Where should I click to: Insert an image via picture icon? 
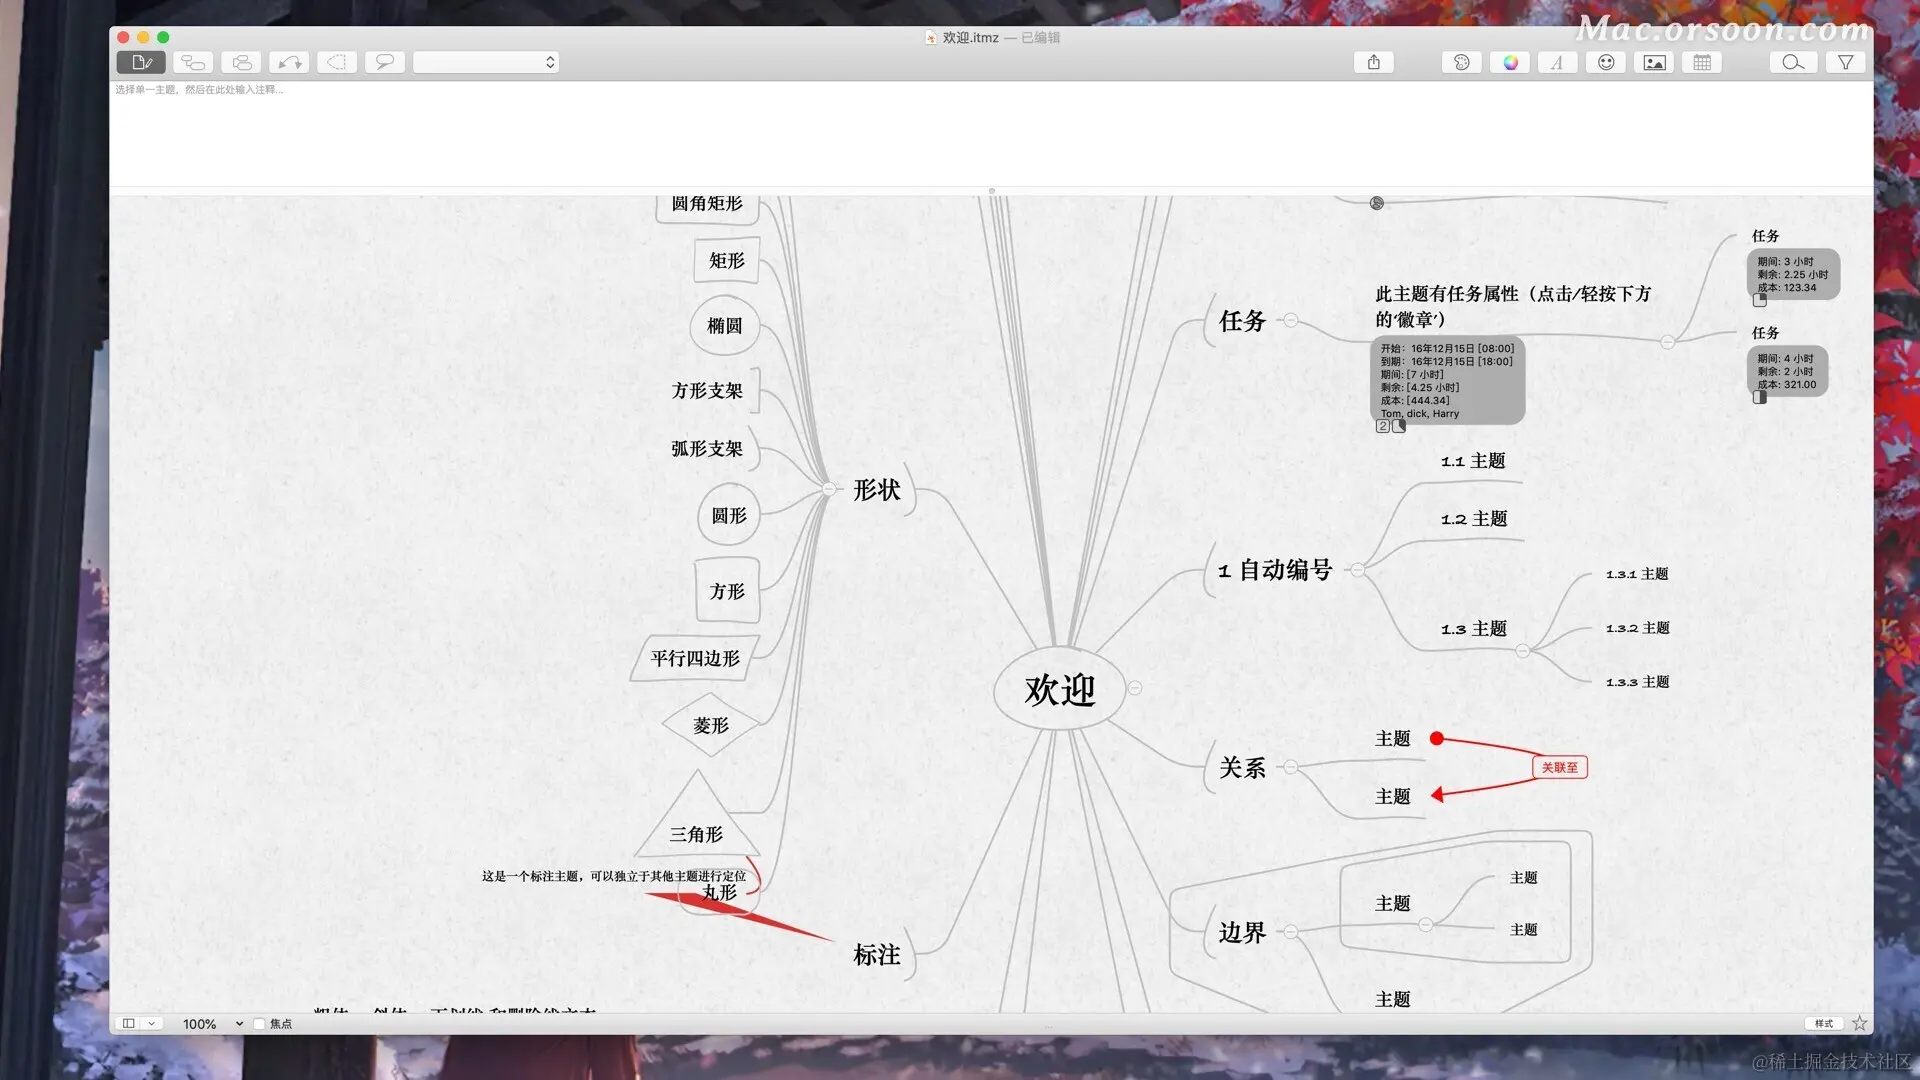(x=1654, y=62)
